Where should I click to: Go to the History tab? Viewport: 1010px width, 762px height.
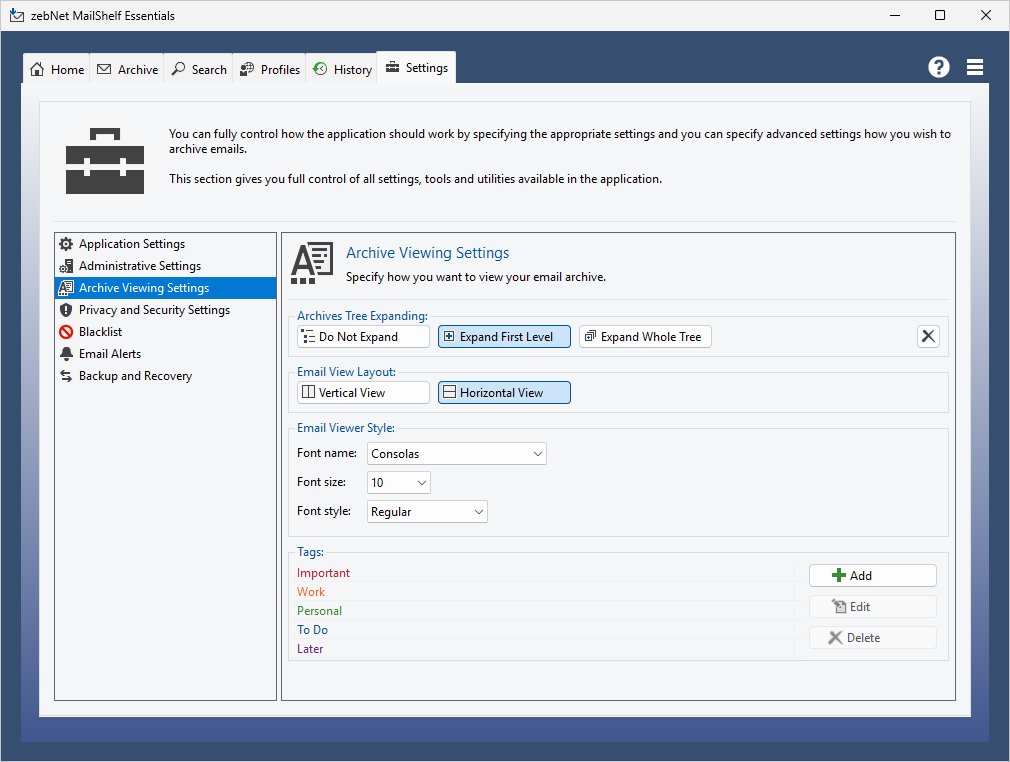[342, 69]
